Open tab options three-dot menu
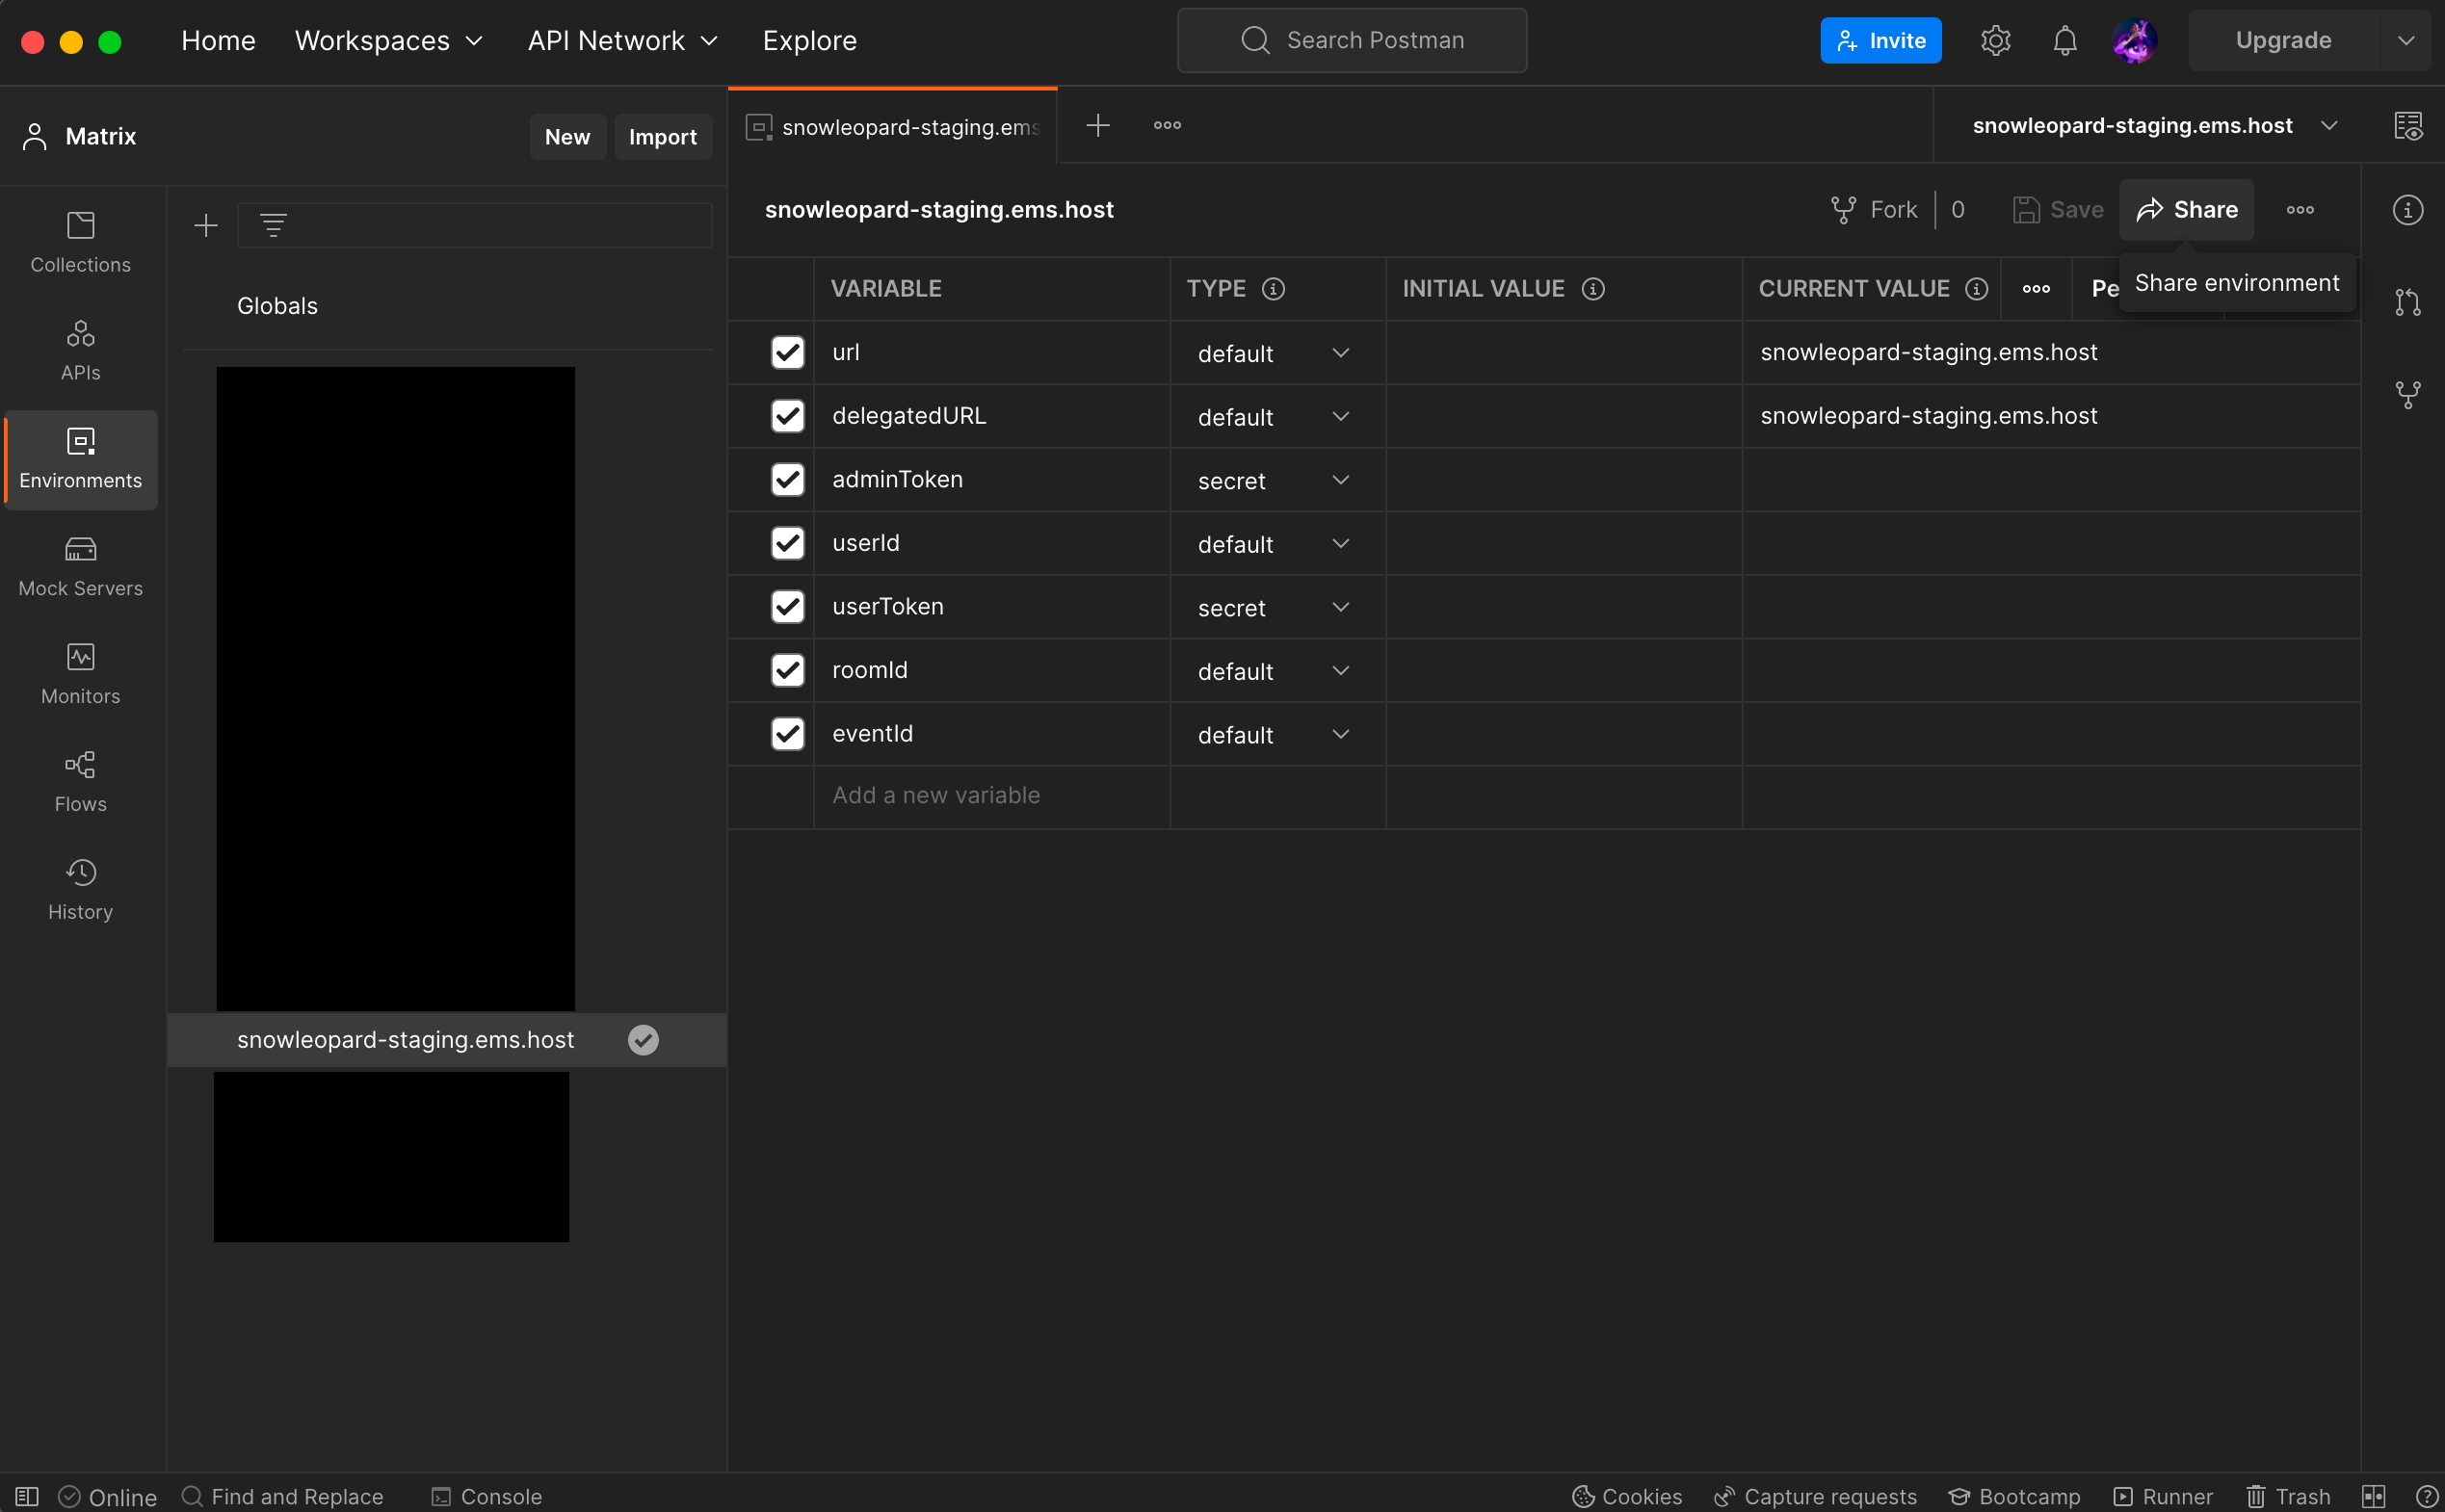This screenshot has height=1512, width=2445. pyautogui.click(x=1167, y=125)
